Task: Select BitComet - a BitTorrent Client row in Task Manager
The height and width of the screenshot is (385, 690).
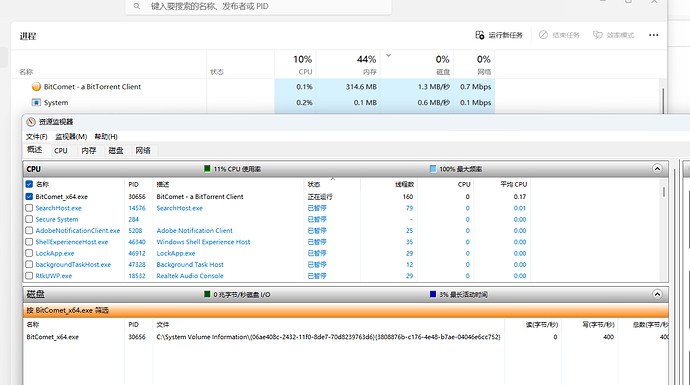Action: [253, 87]
